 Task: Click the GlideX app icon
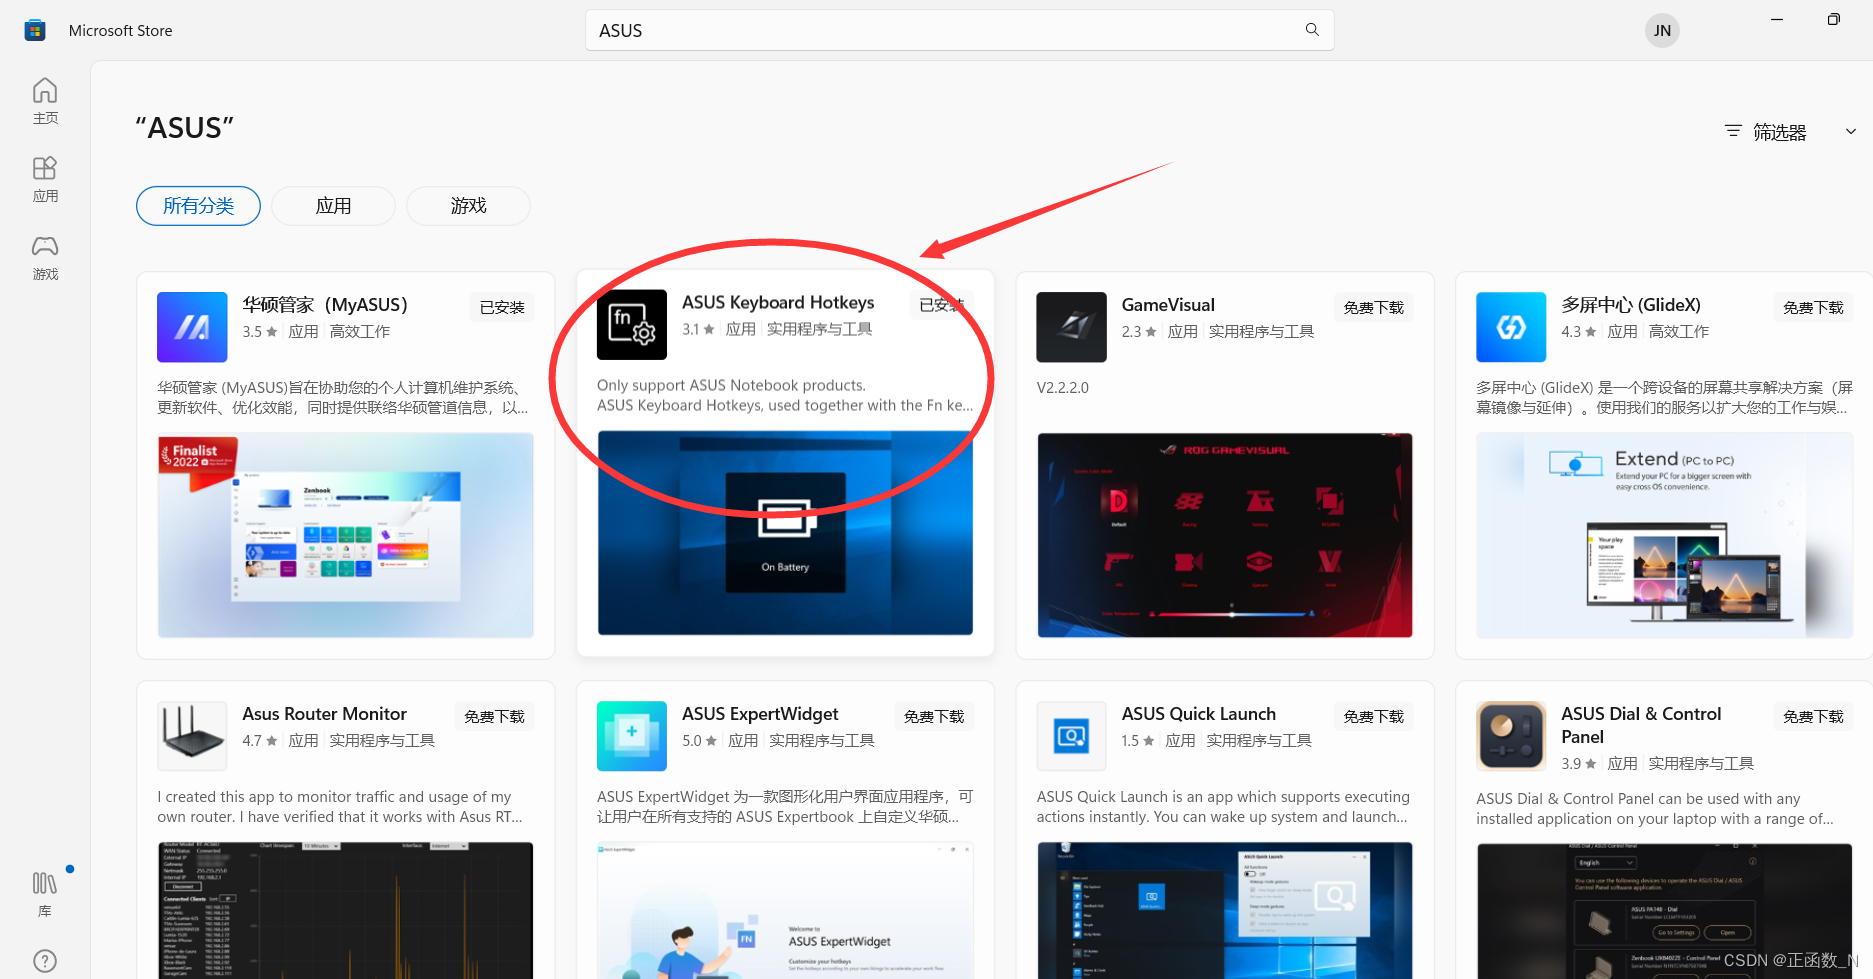pos(1511,327)
